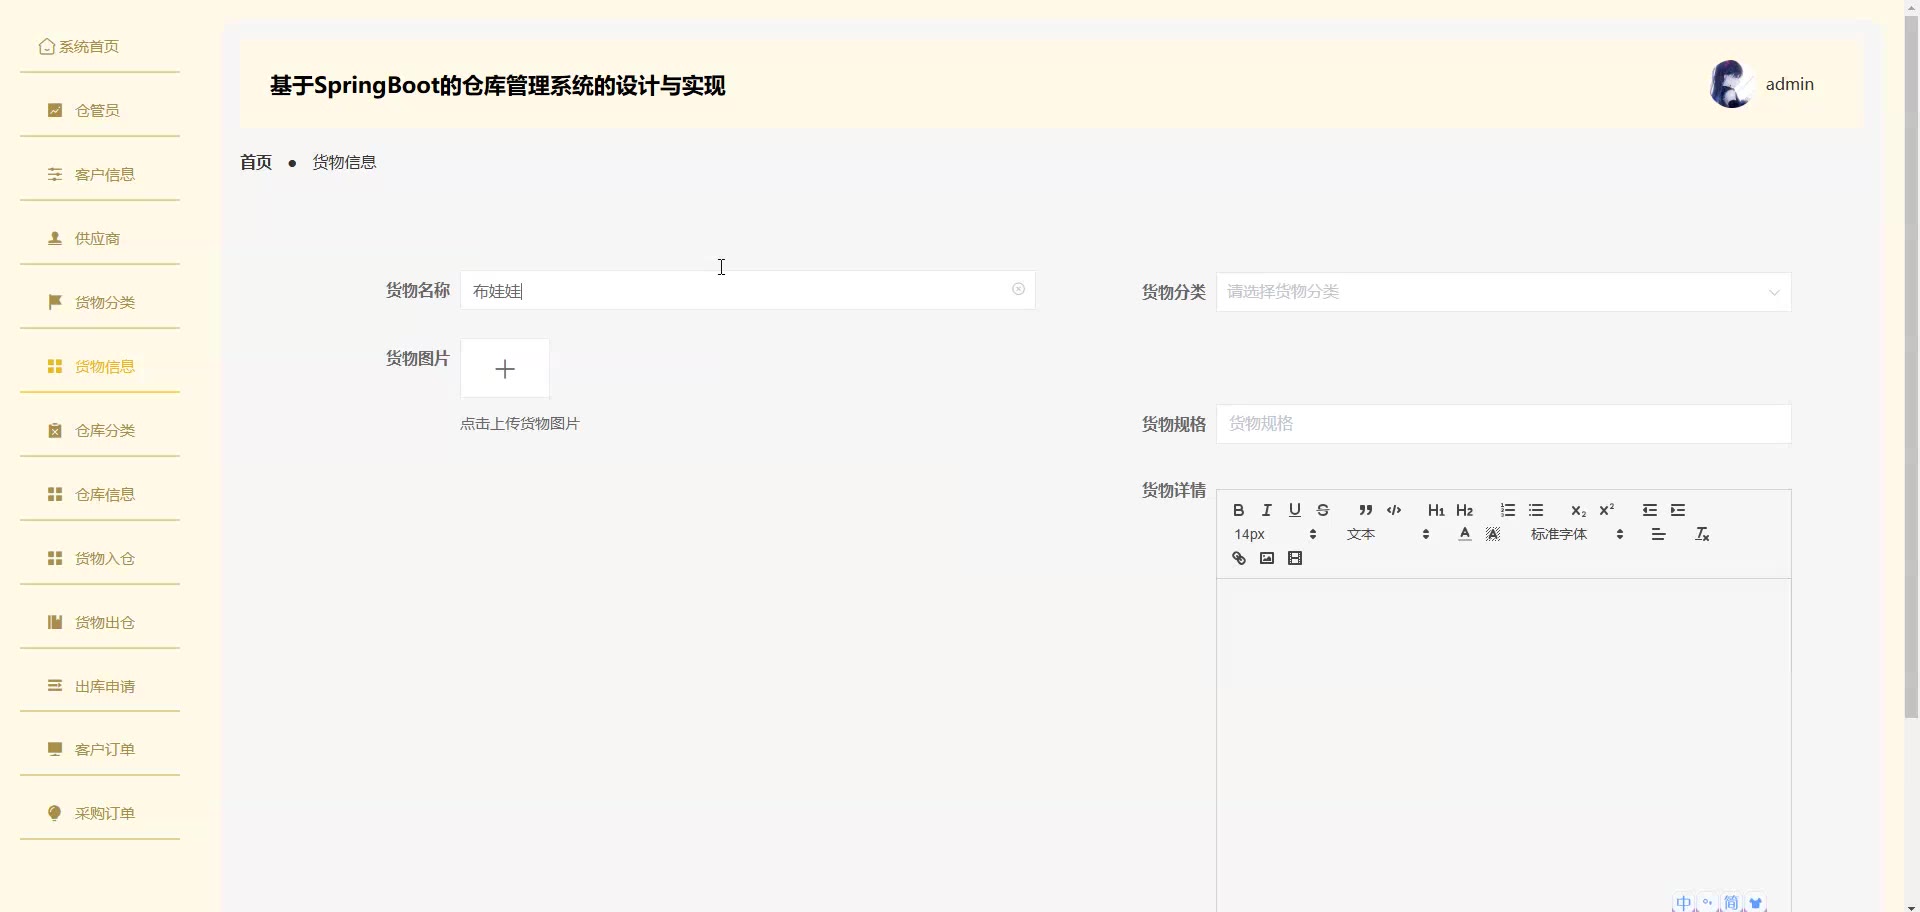Click the admin avatar picture
Viewport: 1920px width, 912px height.
pyautogui.click(x=1731, y=84)
